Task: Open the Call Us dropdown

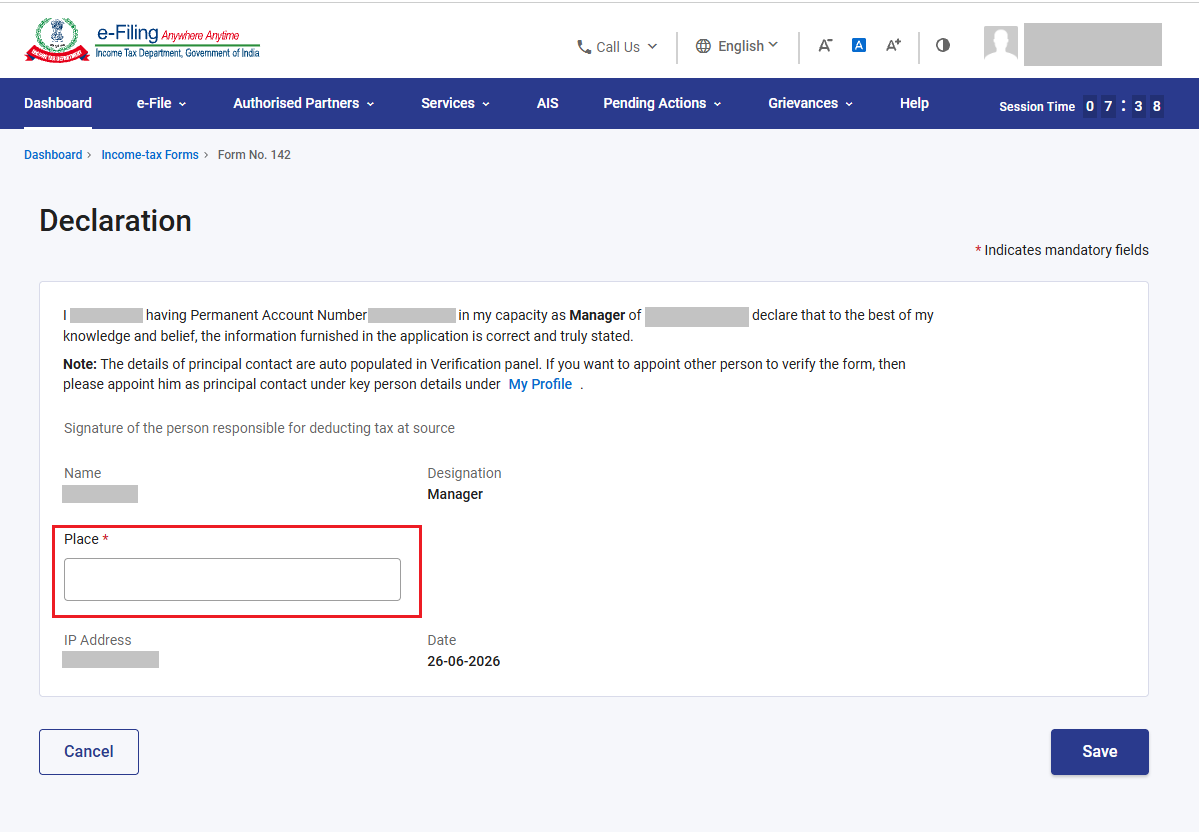Action: tap(617, 47)
